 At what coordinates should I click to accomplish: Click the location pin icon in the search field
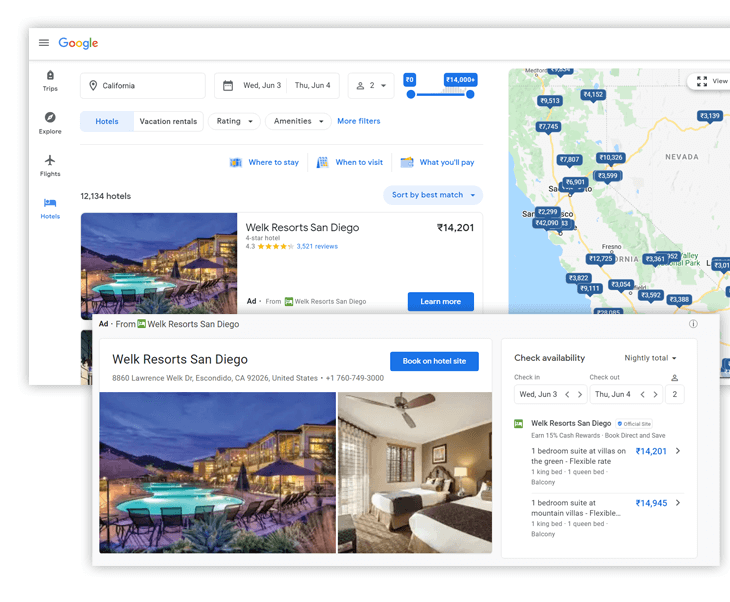(93, 86)
